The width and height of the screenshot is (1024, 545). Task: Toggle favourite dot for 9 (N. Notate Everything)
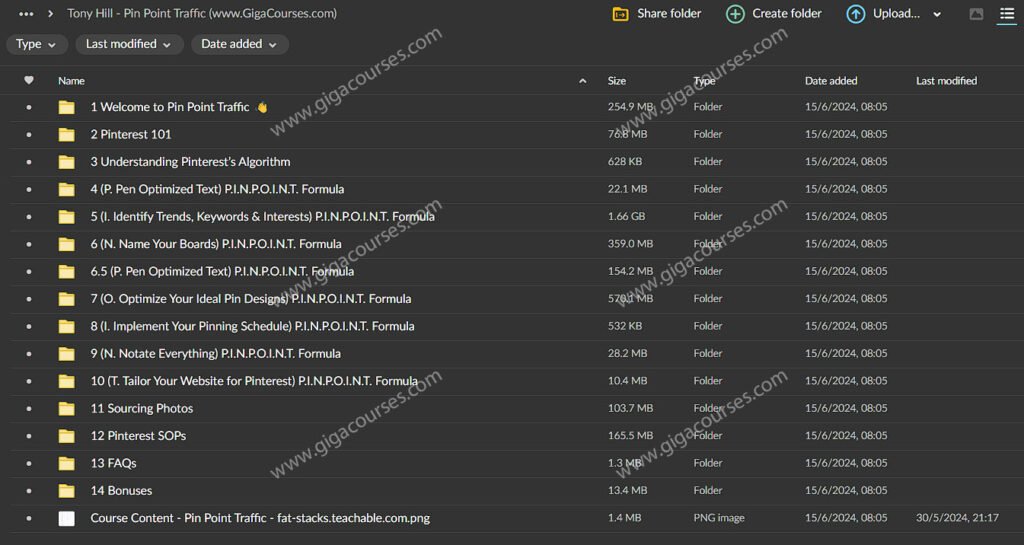[29, 354]
